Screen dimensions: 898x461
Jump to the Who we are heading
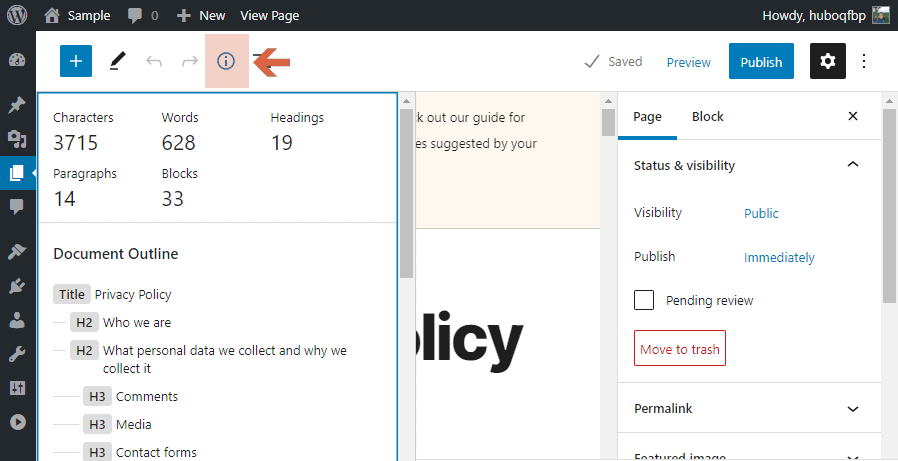[137, 322]
